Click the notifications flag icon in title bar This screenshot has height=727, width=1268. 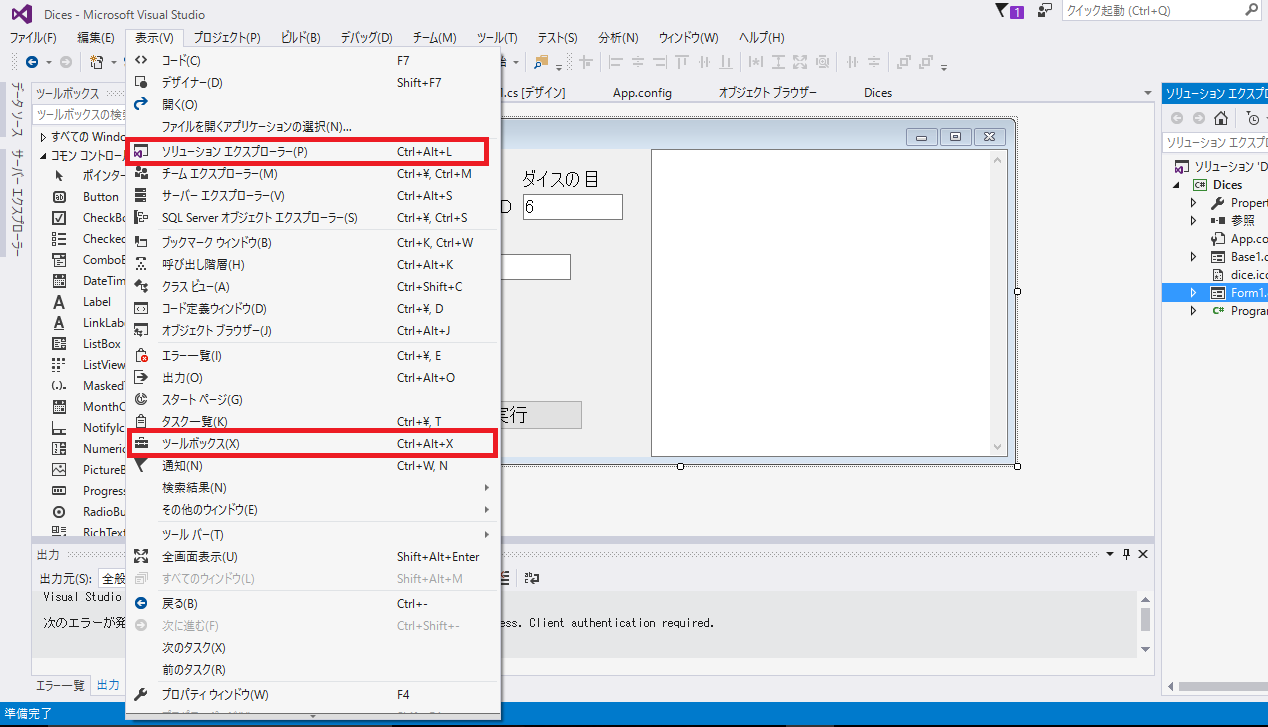1003,11
